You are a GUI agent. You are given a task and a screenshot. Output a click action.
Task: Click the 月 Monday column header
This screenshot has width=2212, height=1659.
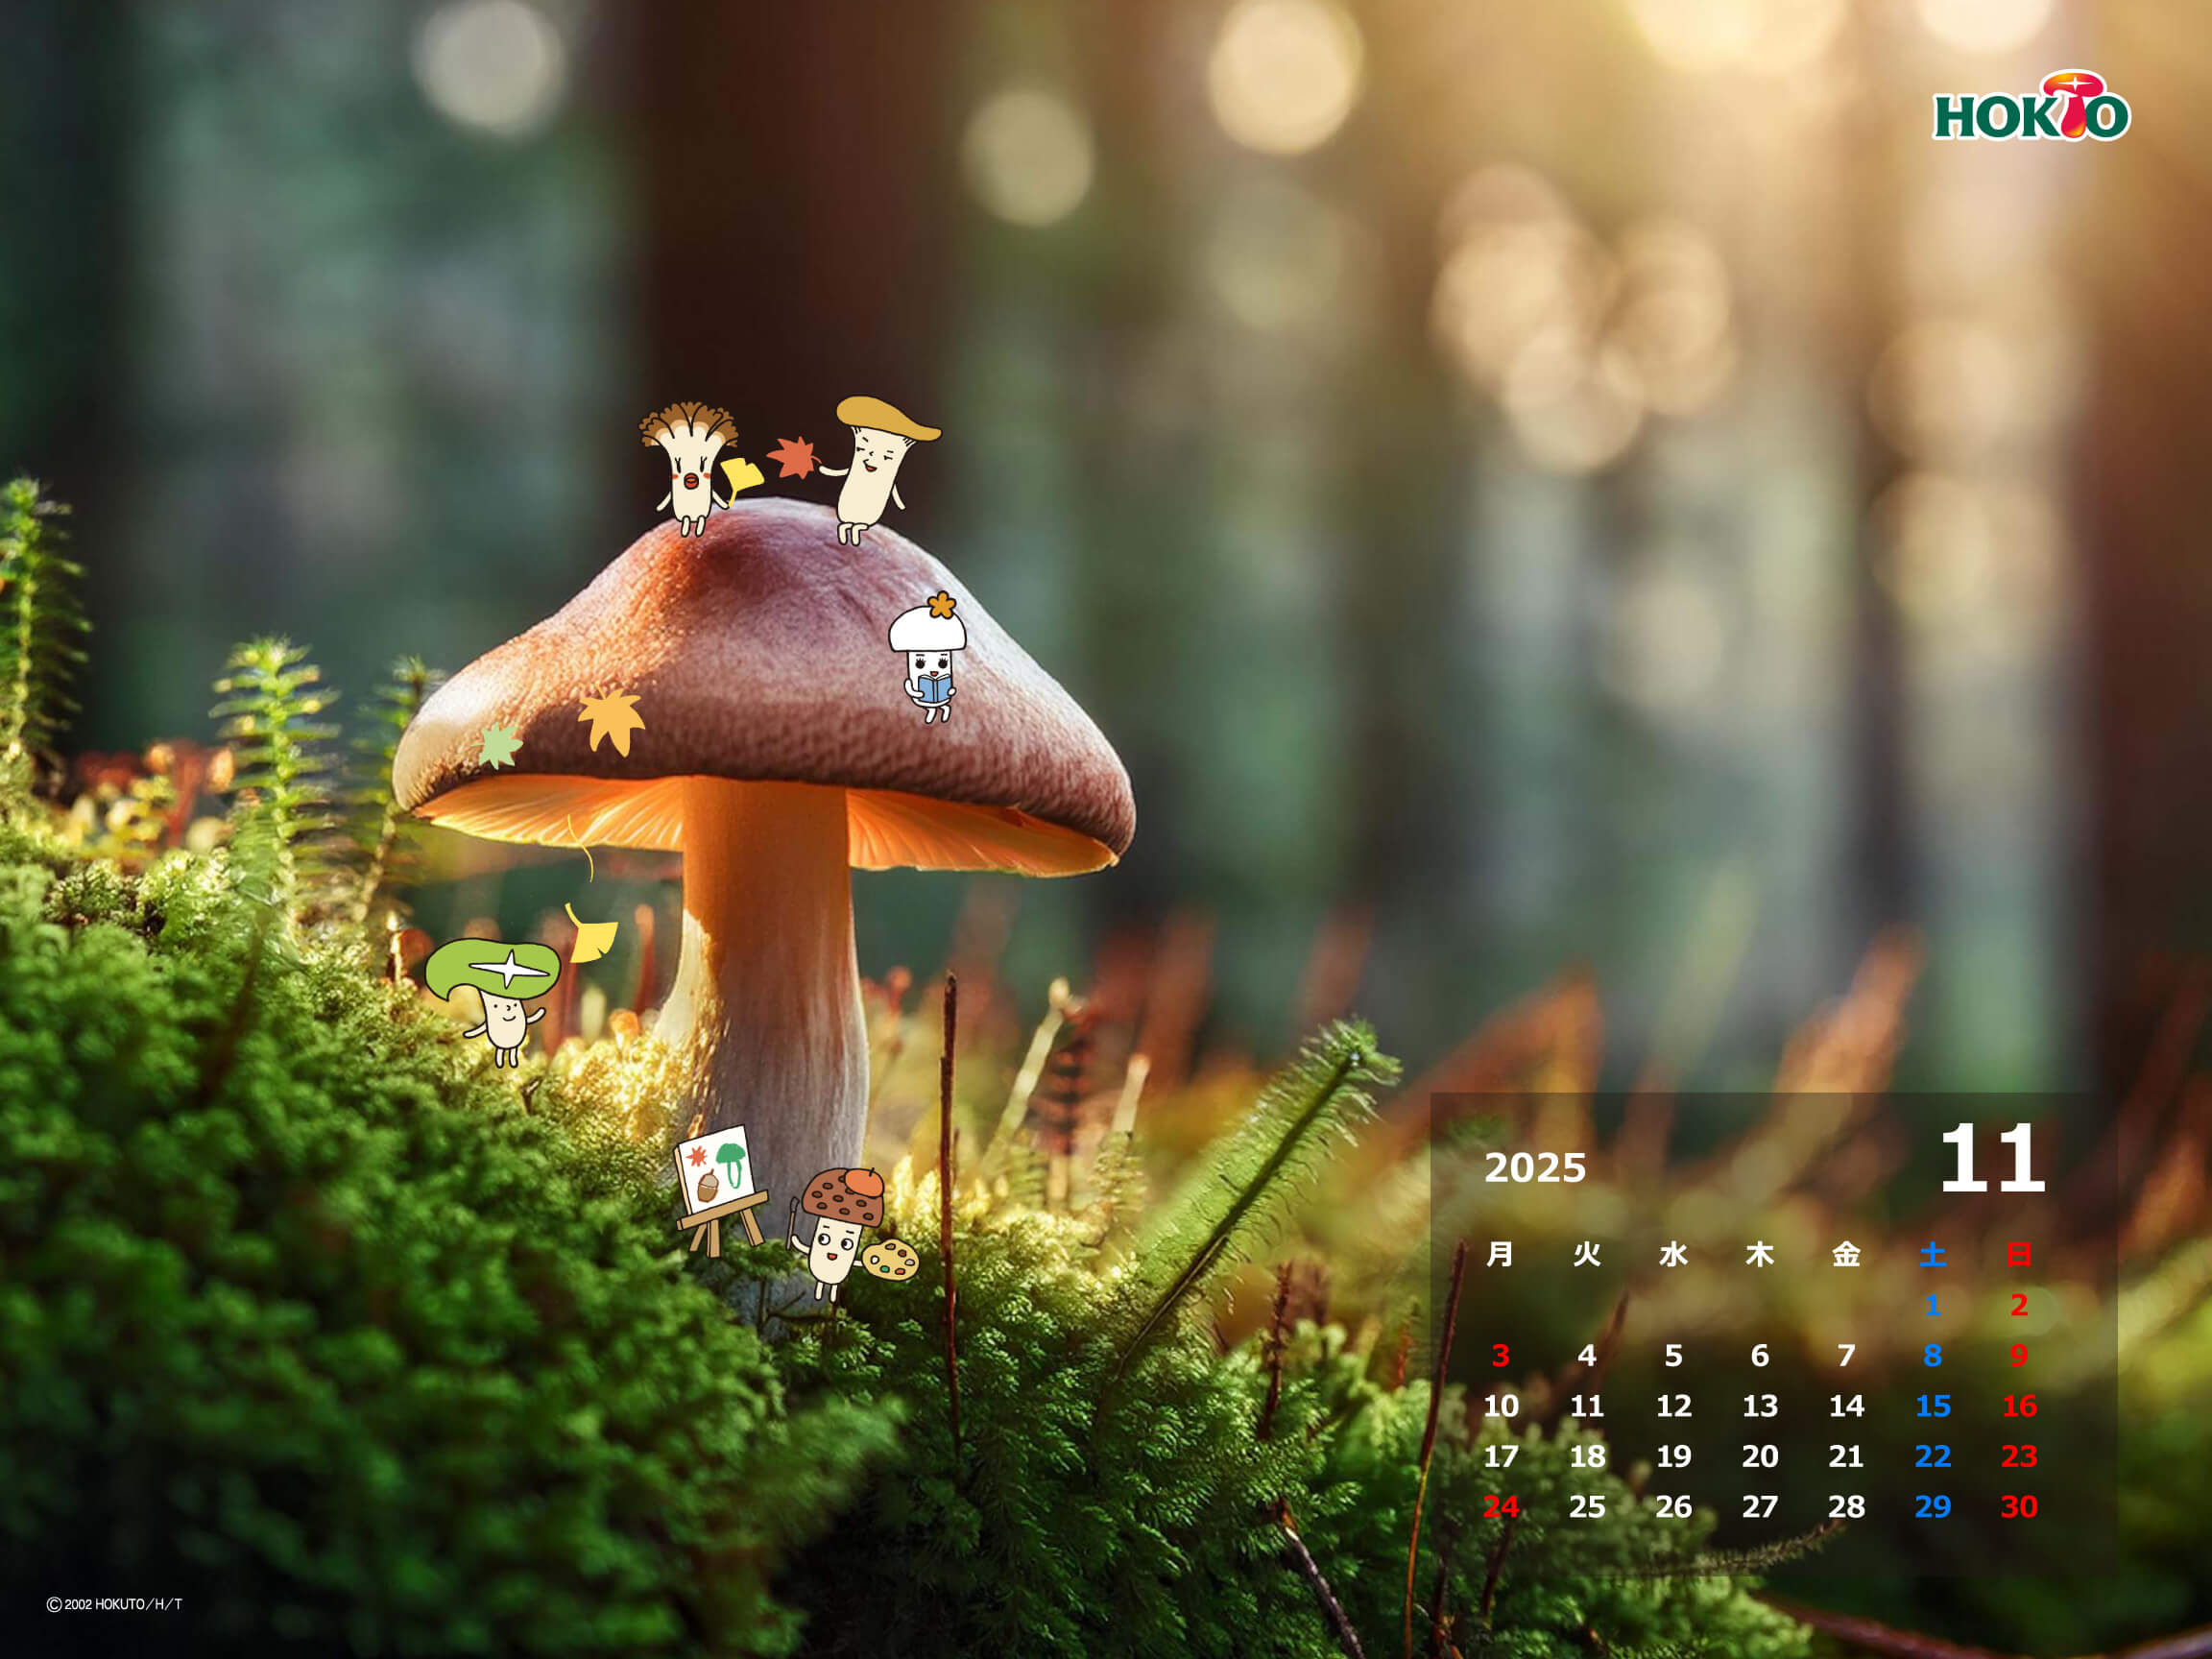click(1500, 1254)
